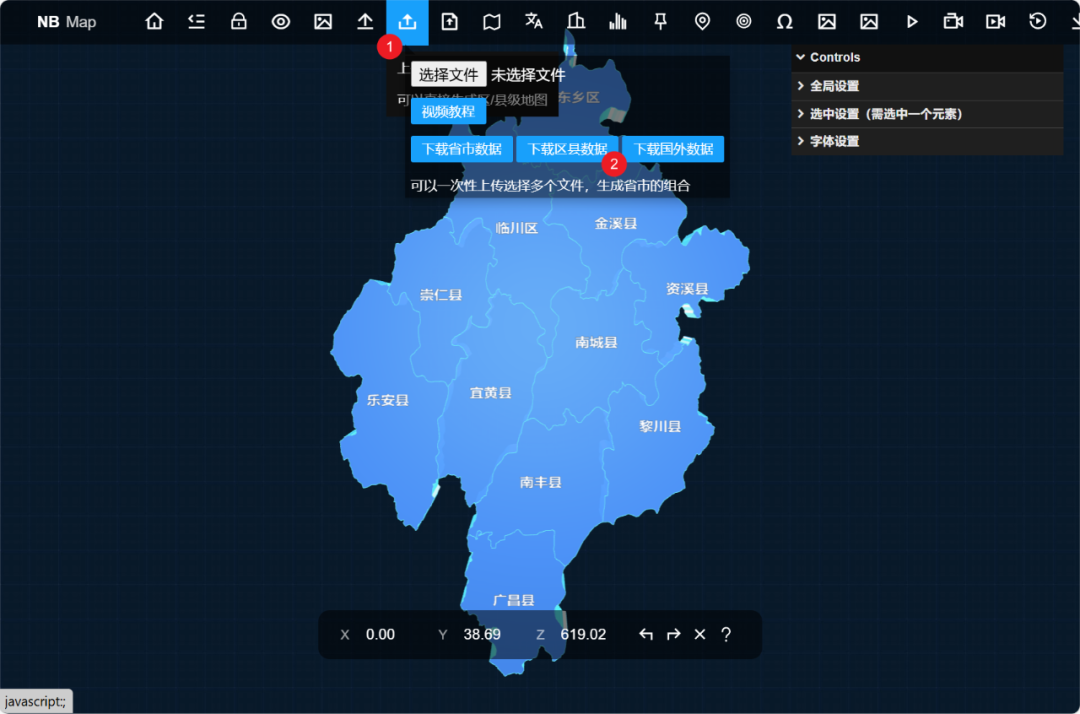Expand the 全局设置 section

coord(927,86)
